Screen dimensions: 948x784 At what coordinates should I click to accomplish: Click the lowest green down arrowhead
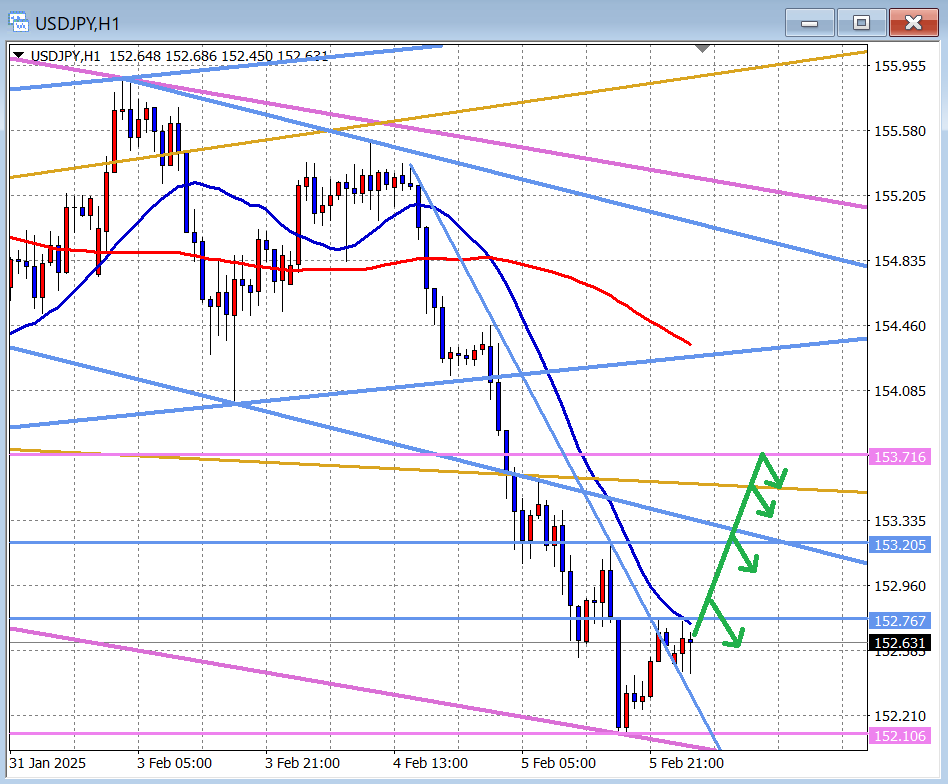736,641
